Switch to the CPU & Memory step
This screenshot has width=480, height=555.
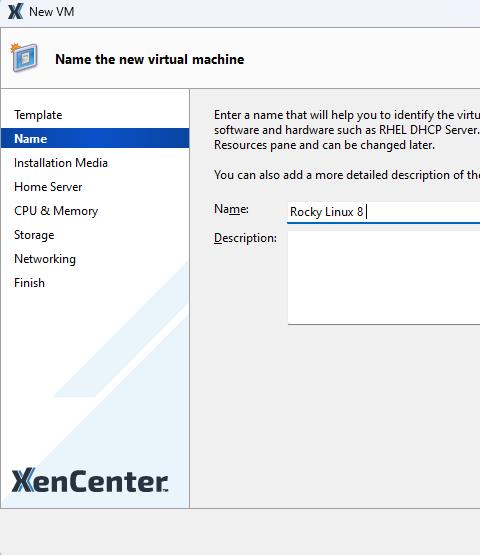56,211
